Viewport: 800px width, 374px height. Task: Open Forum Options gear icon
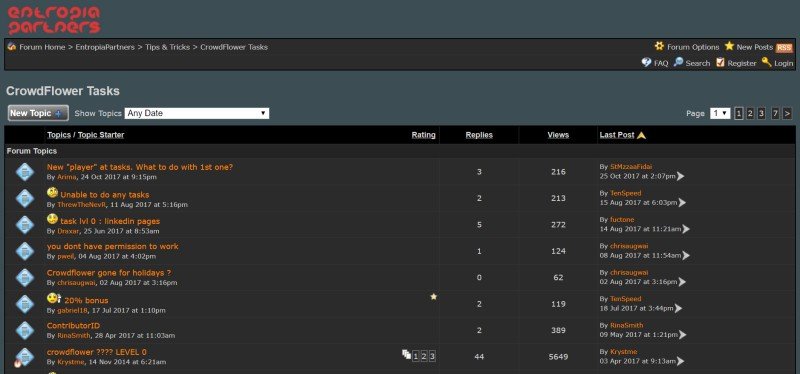tap(660, 46)
